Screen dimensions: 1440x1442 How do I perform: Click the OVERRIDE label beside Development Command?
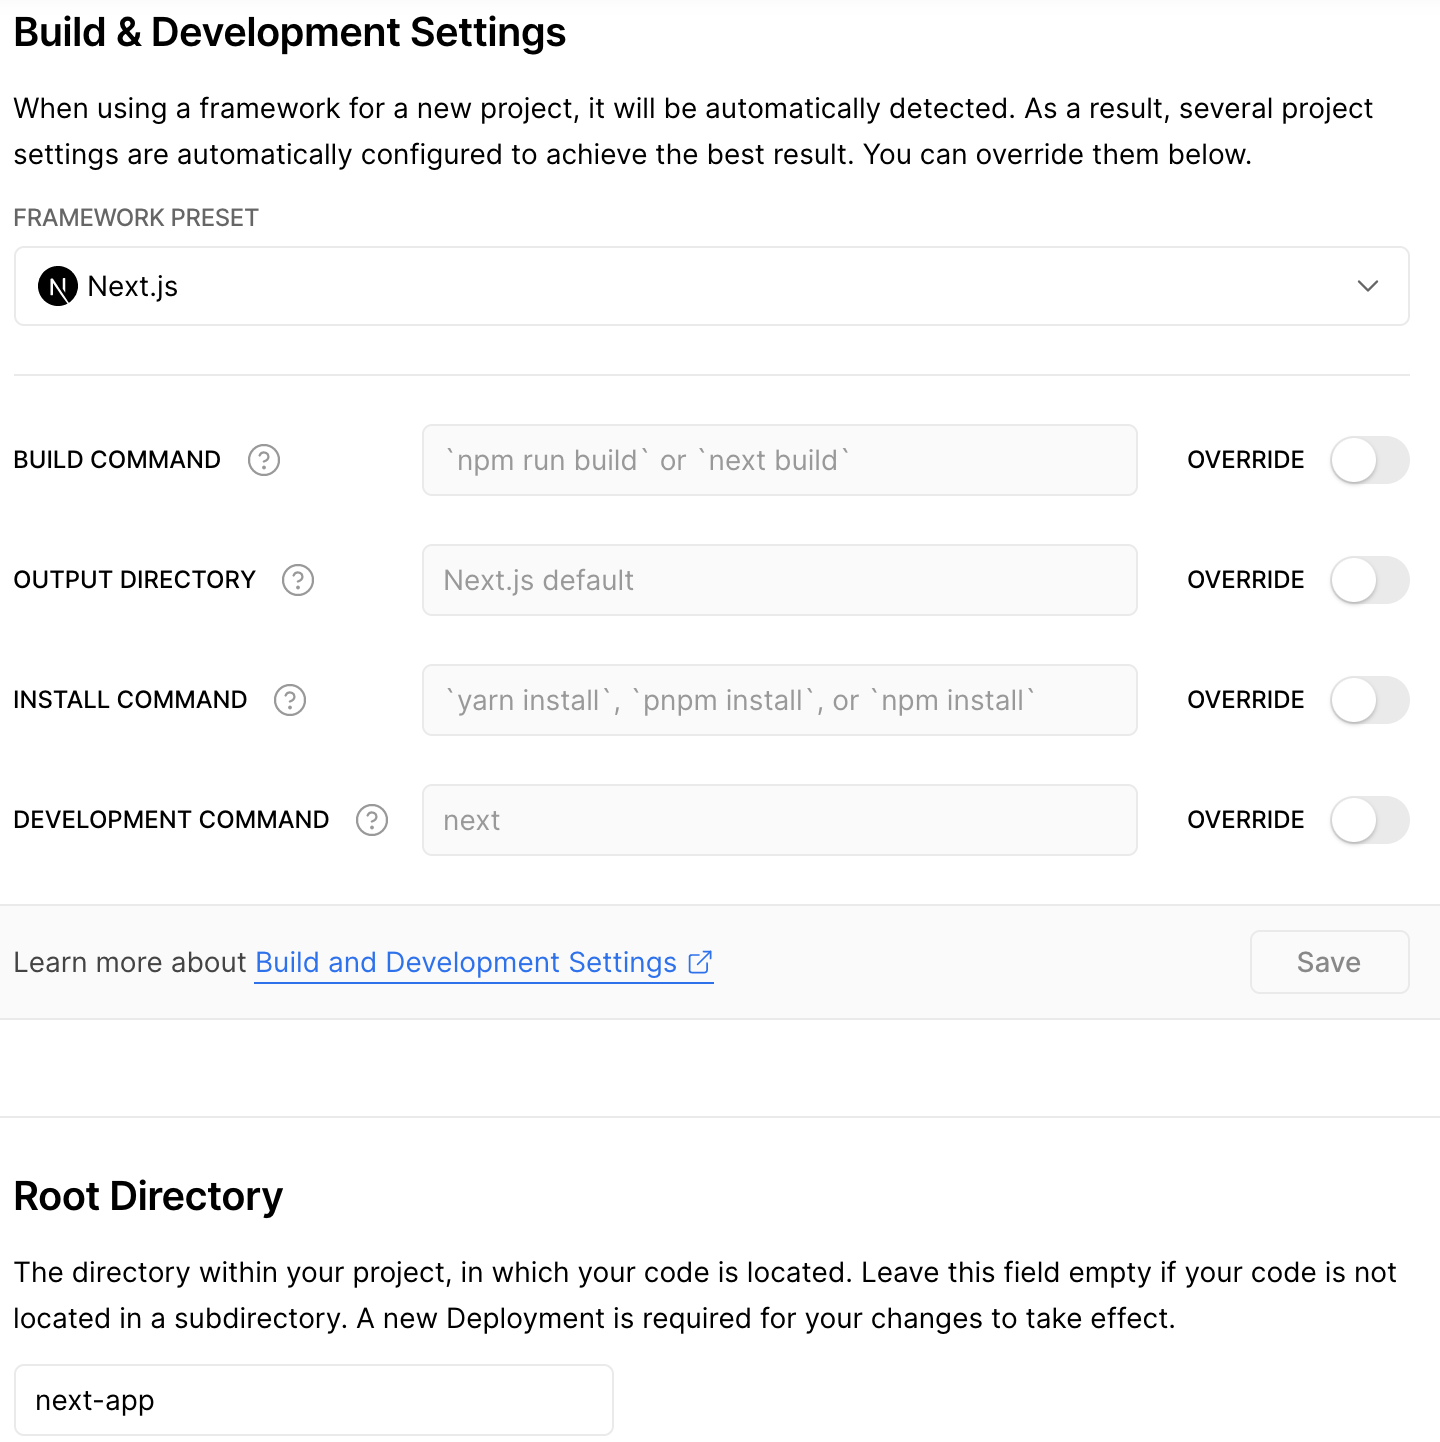point(1246,820)
